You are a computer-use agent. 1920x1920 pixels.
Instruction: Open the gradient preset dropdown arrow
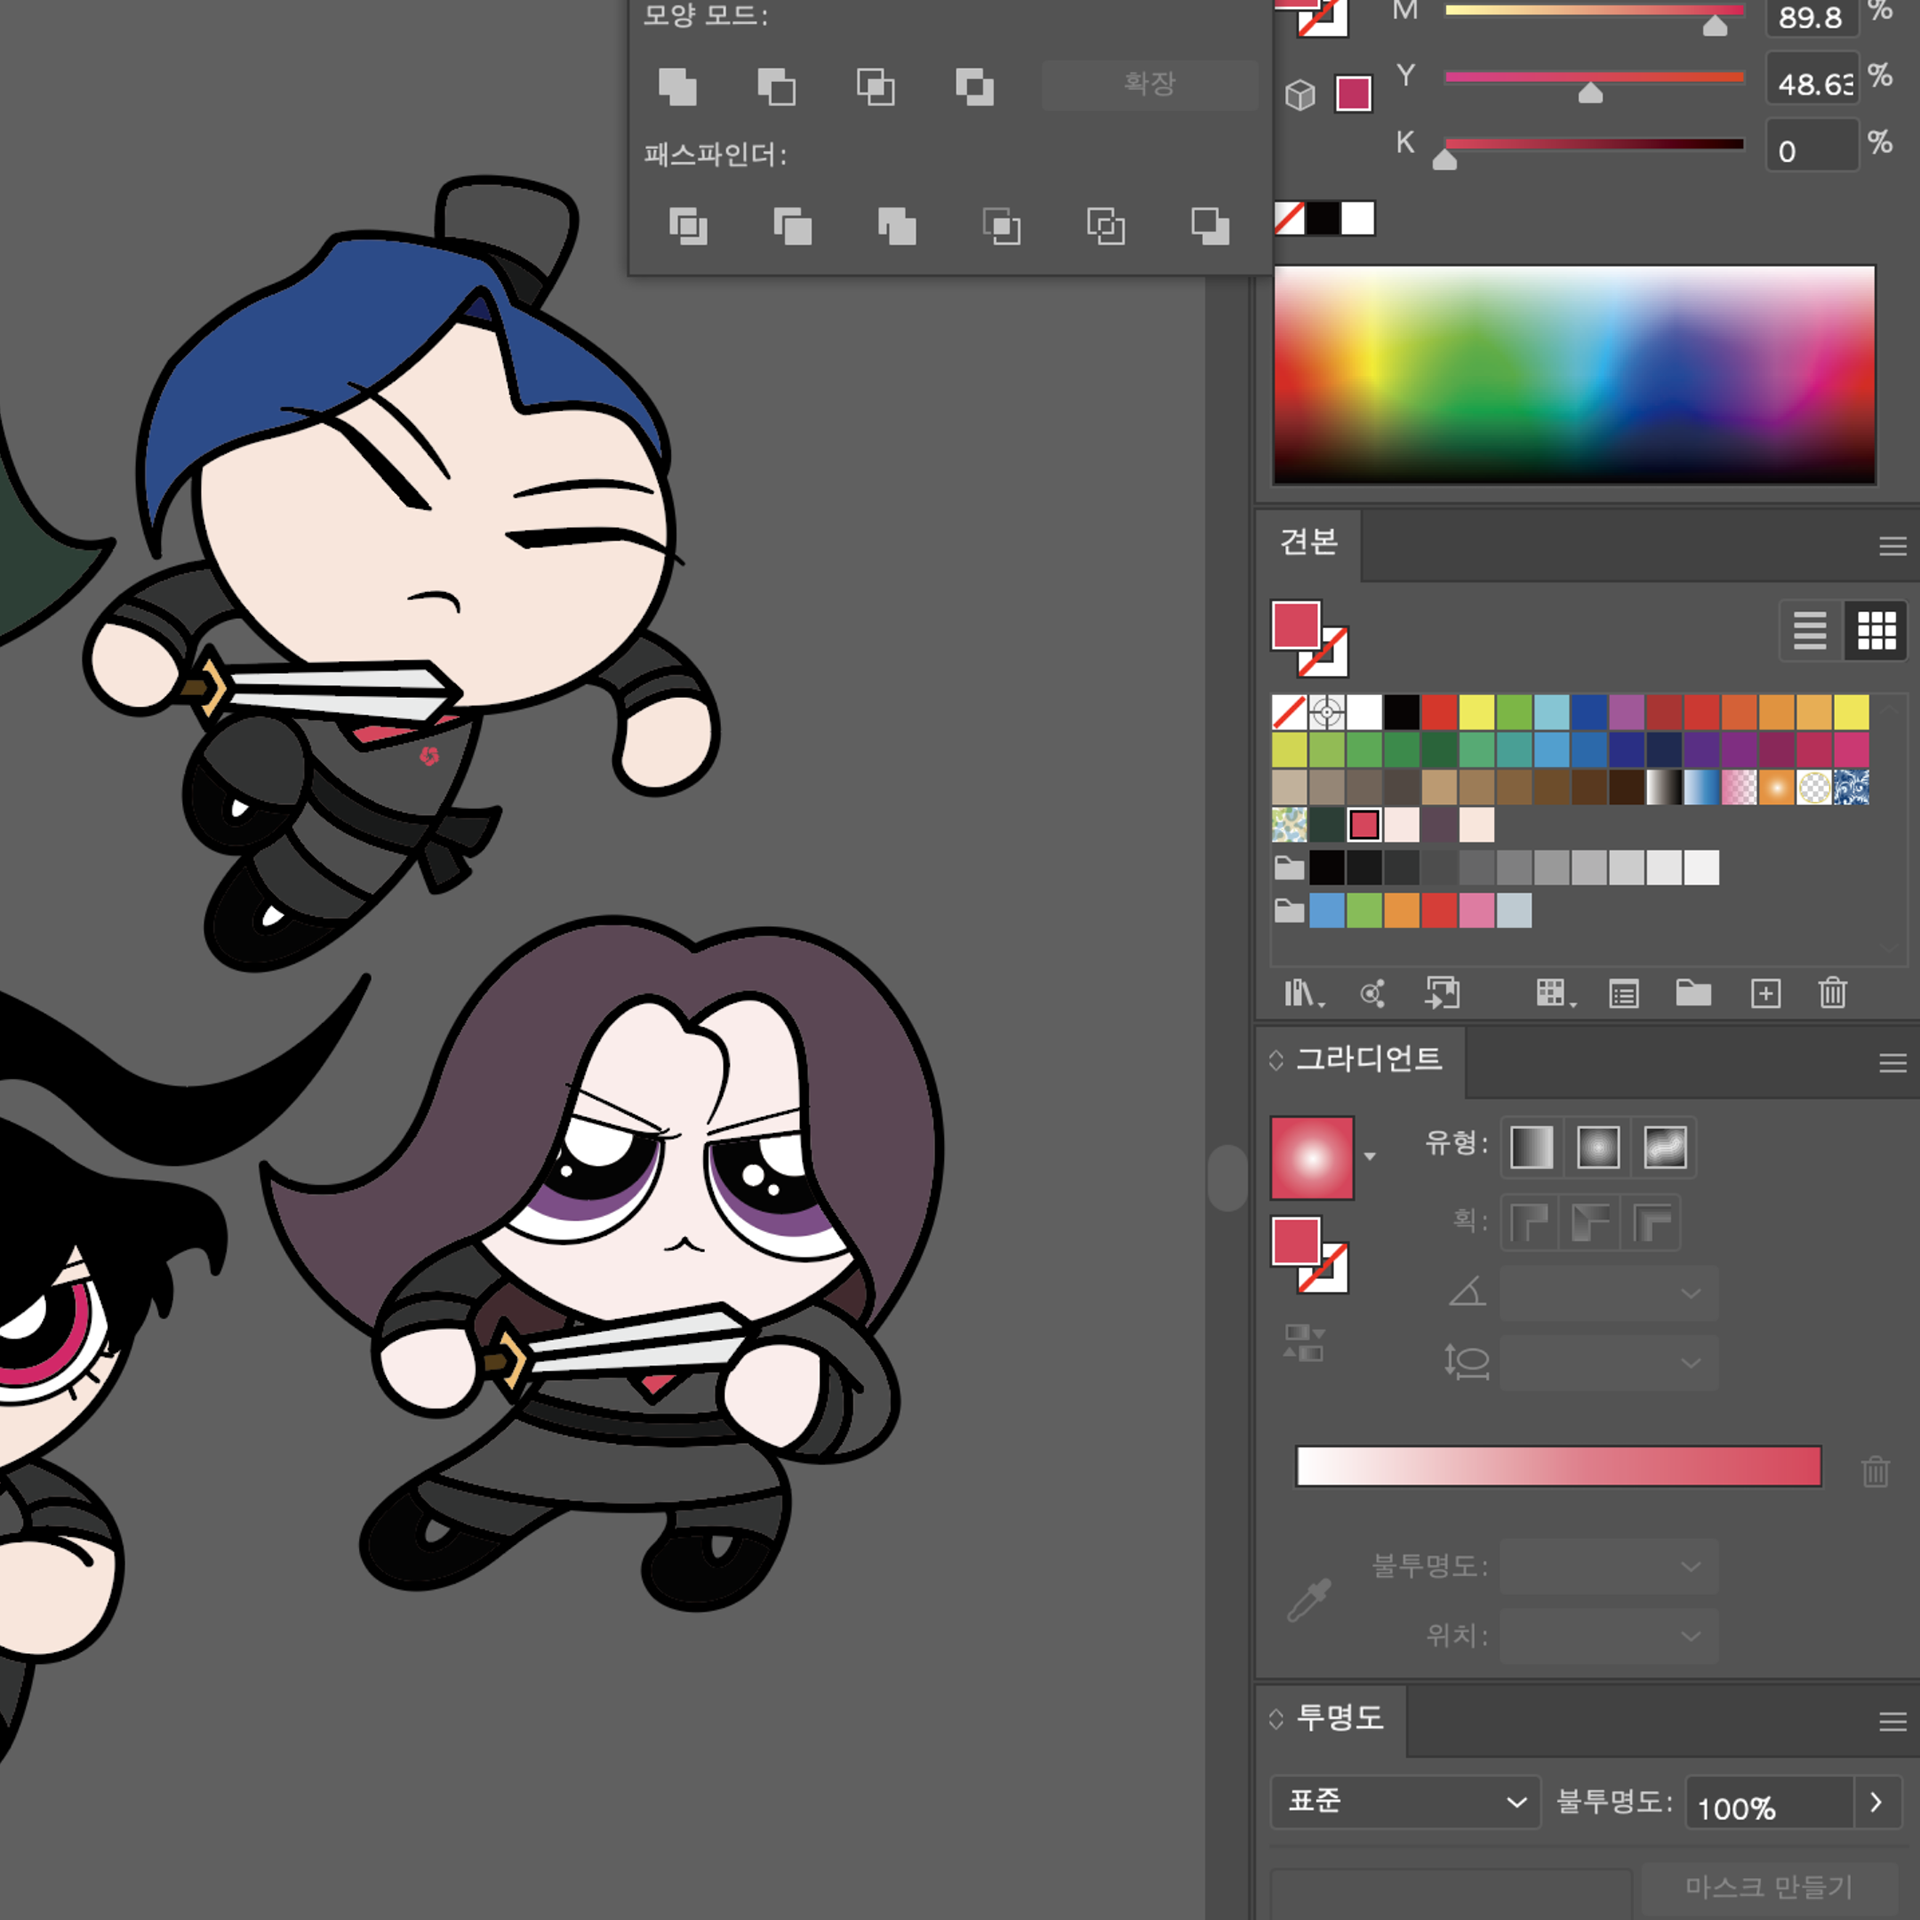coord(1370,1157)
